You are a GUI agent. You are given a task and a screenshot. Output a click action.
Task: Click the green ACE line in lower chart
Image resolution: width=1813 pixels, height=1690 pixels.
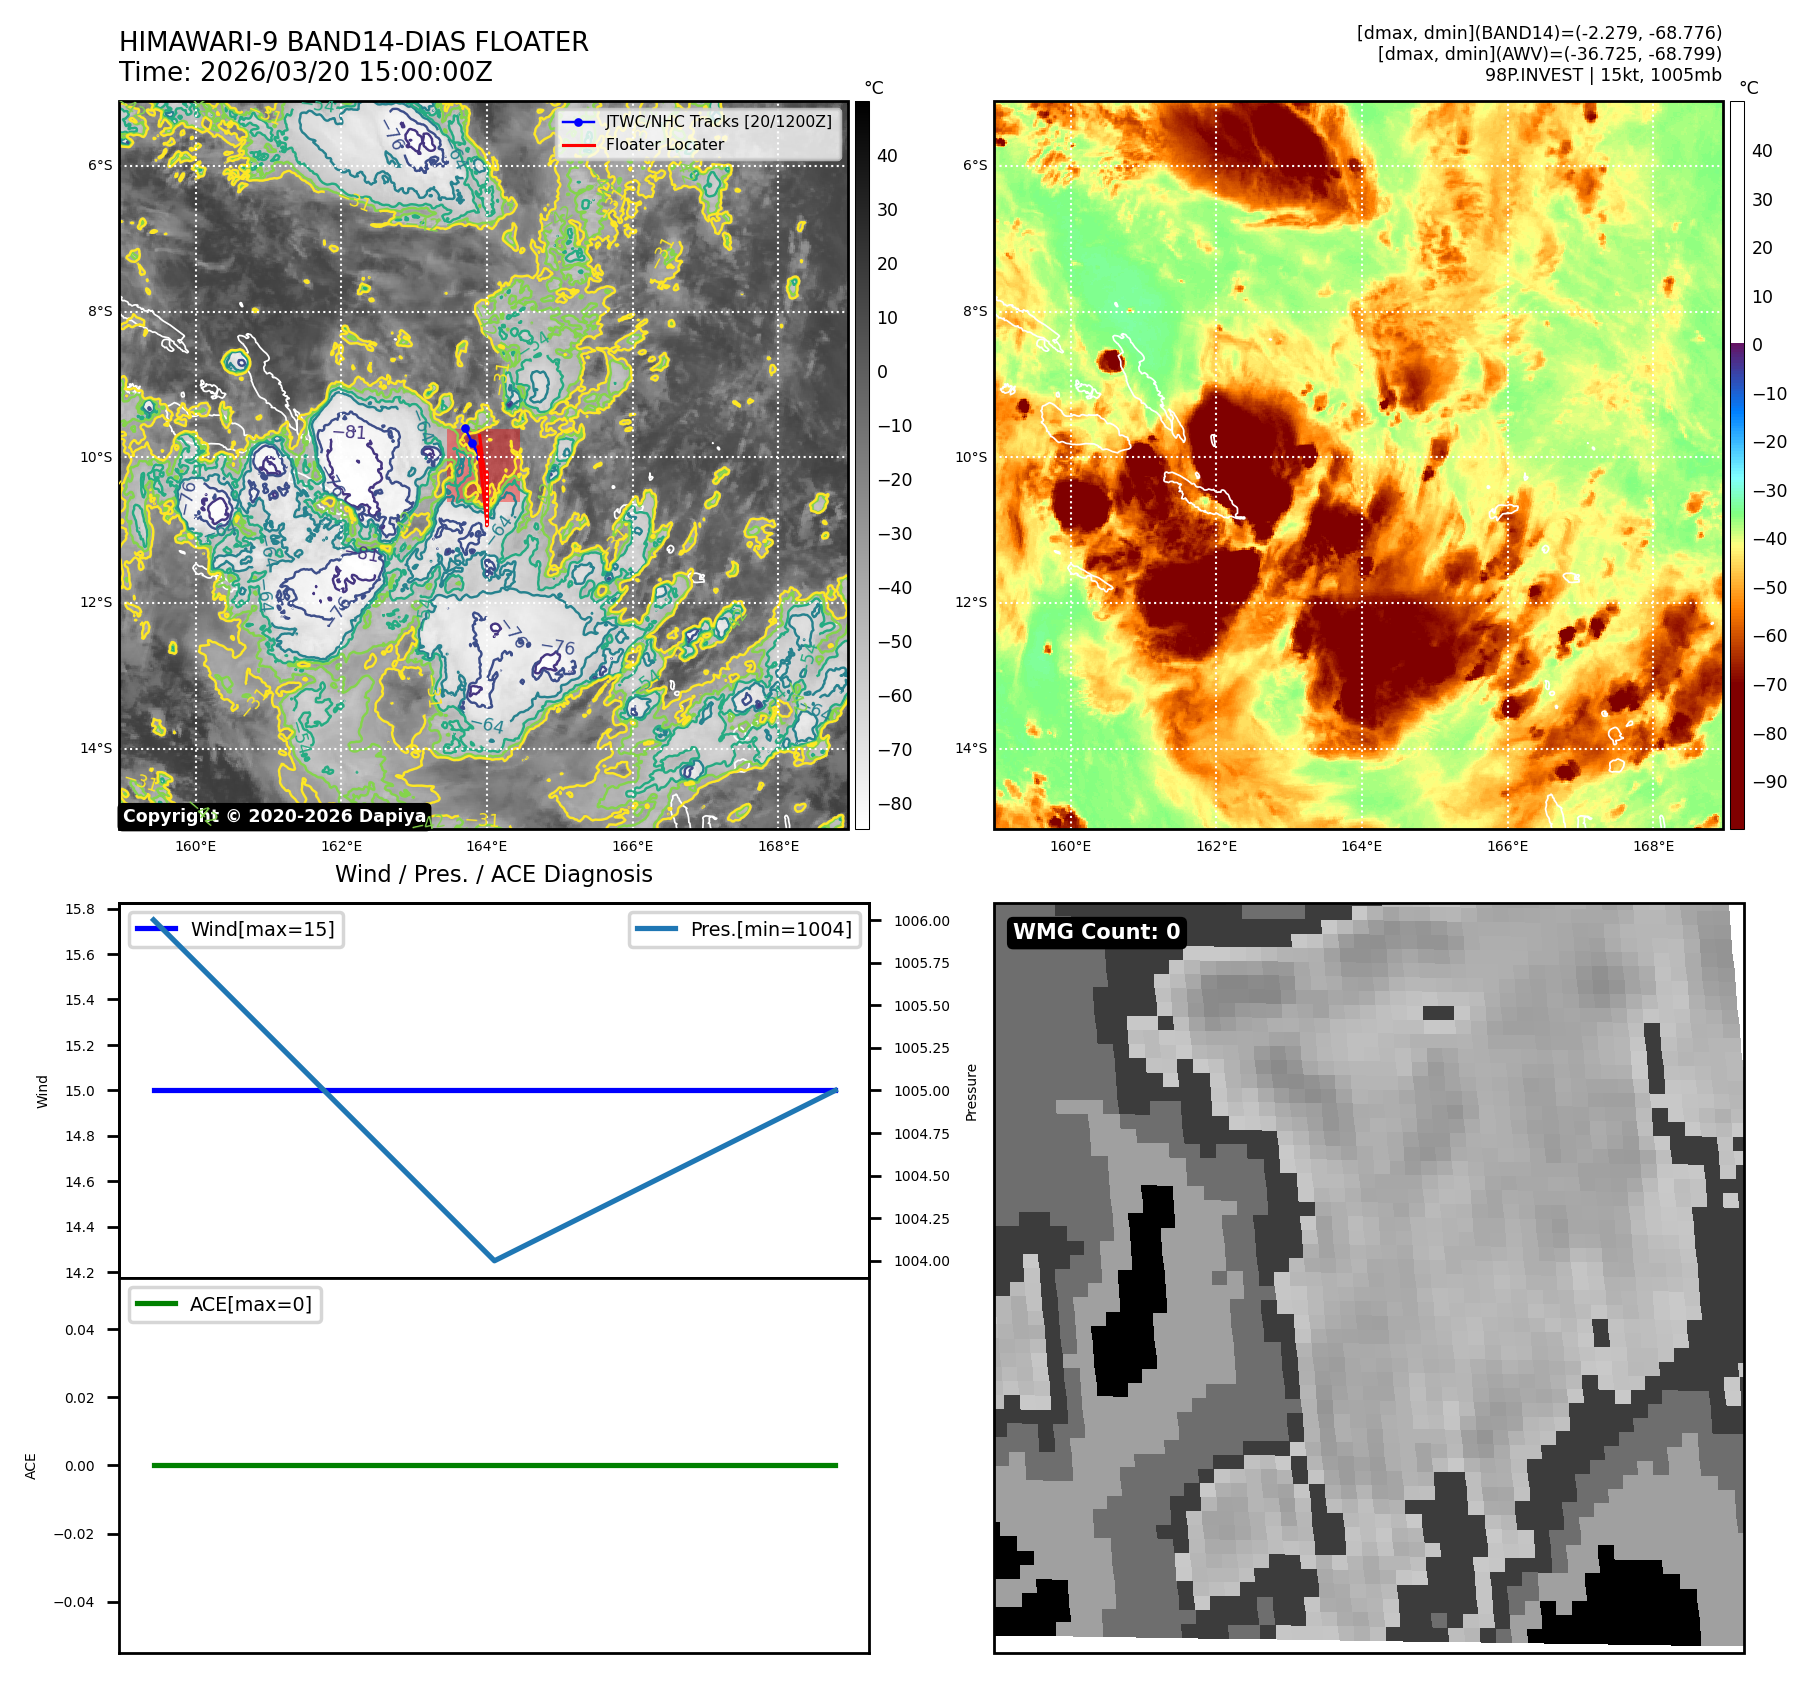(494, 1465)
